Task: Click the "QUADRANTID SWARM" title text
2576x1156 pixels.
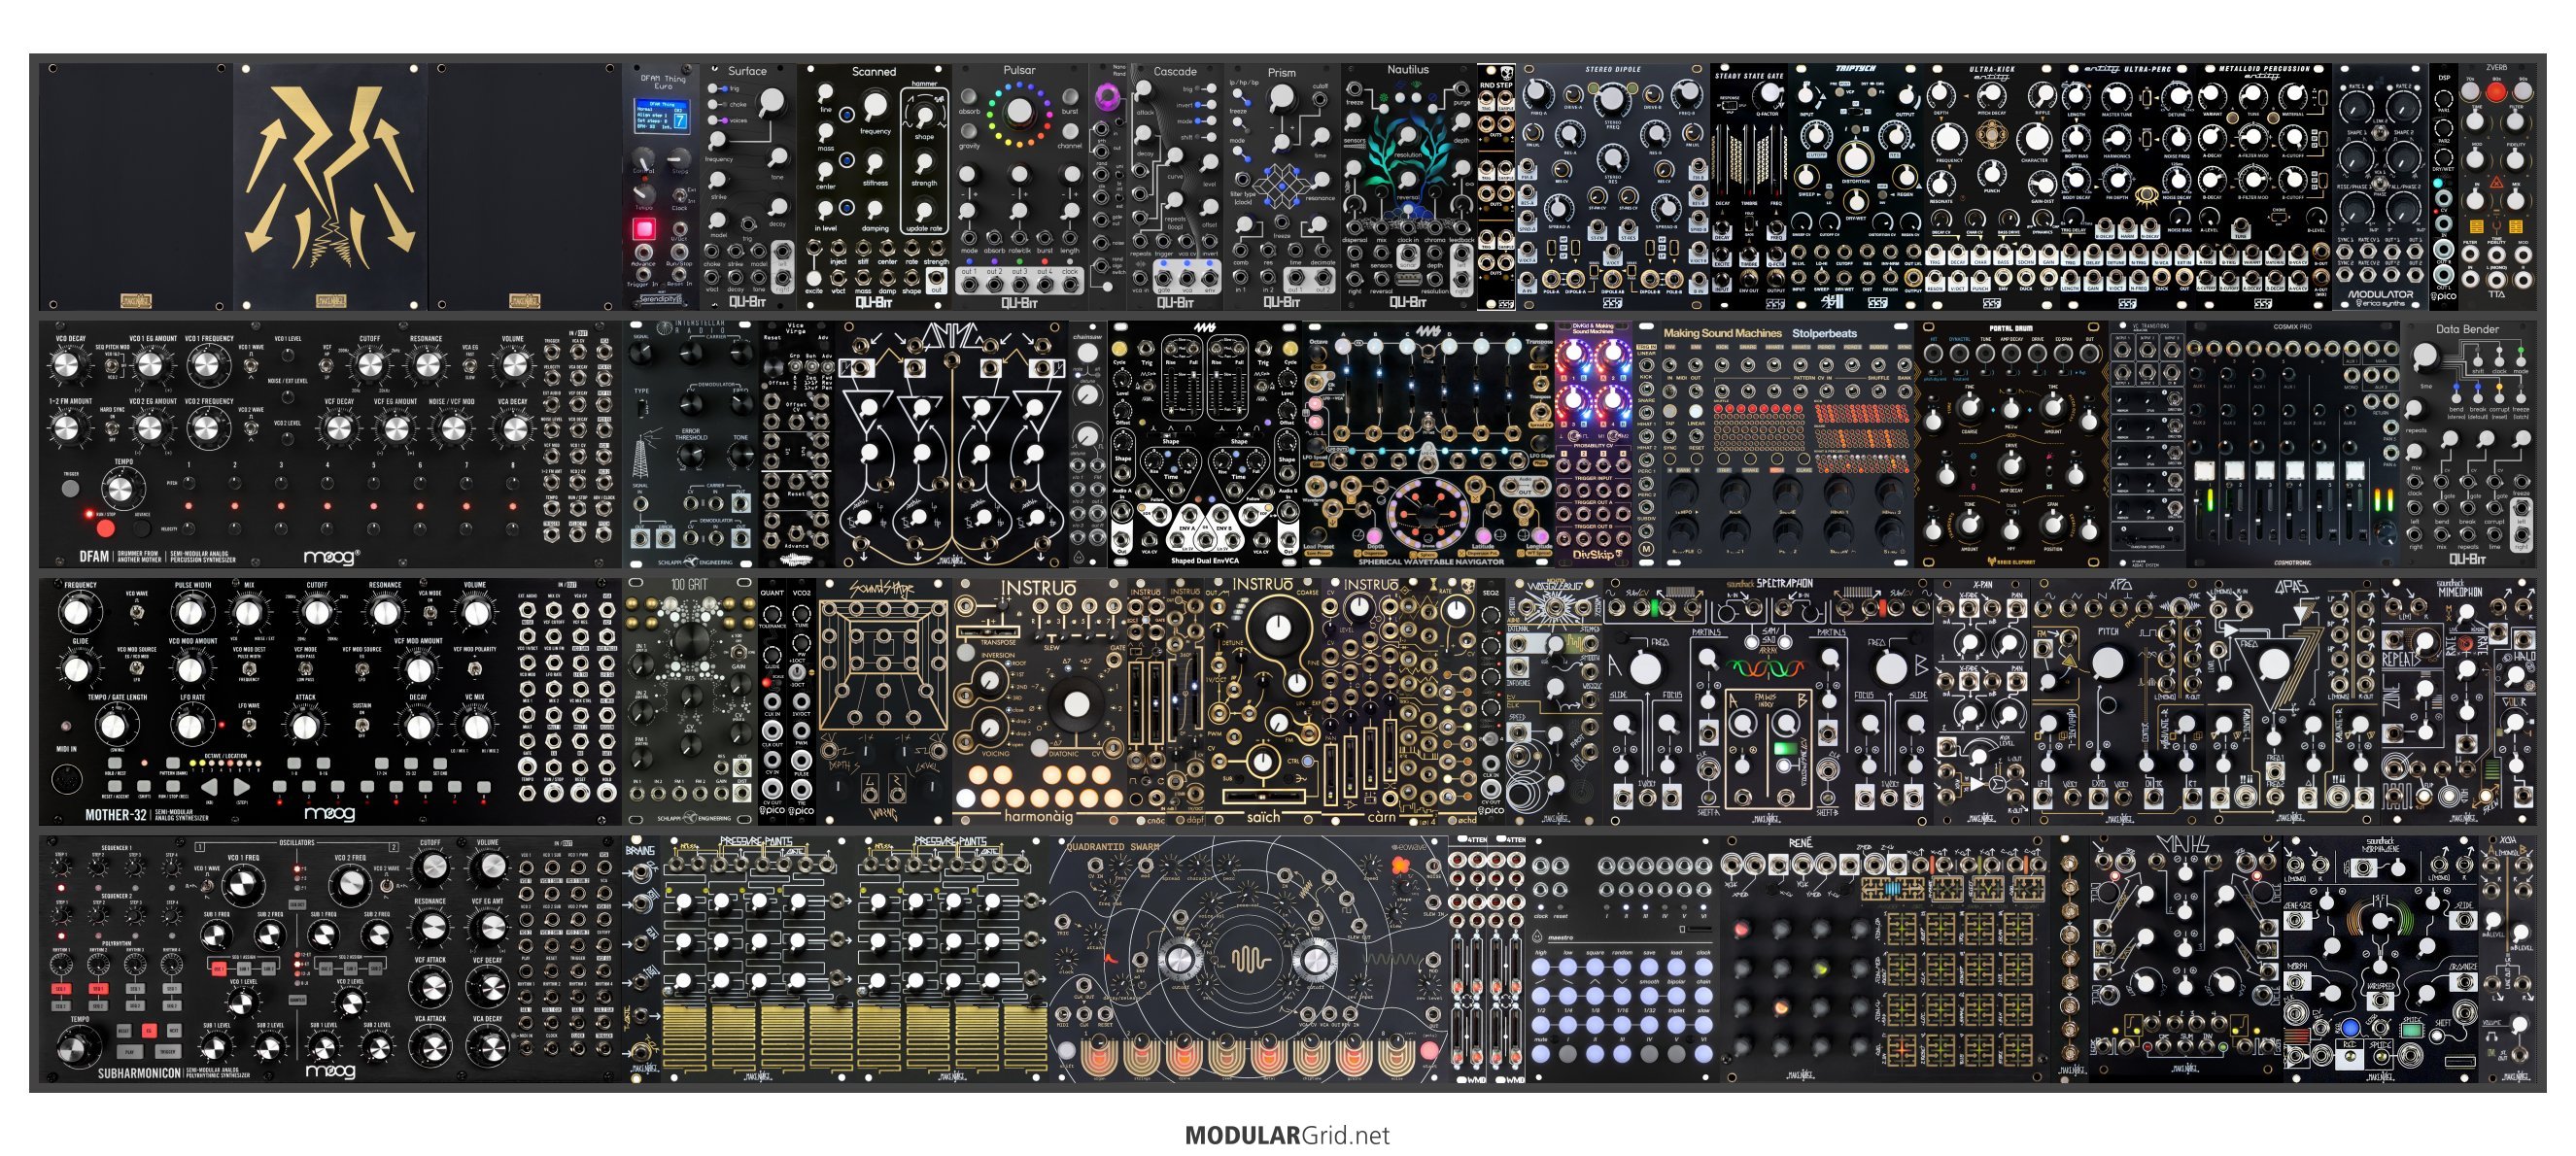Action: click(x=1113, y=848)
